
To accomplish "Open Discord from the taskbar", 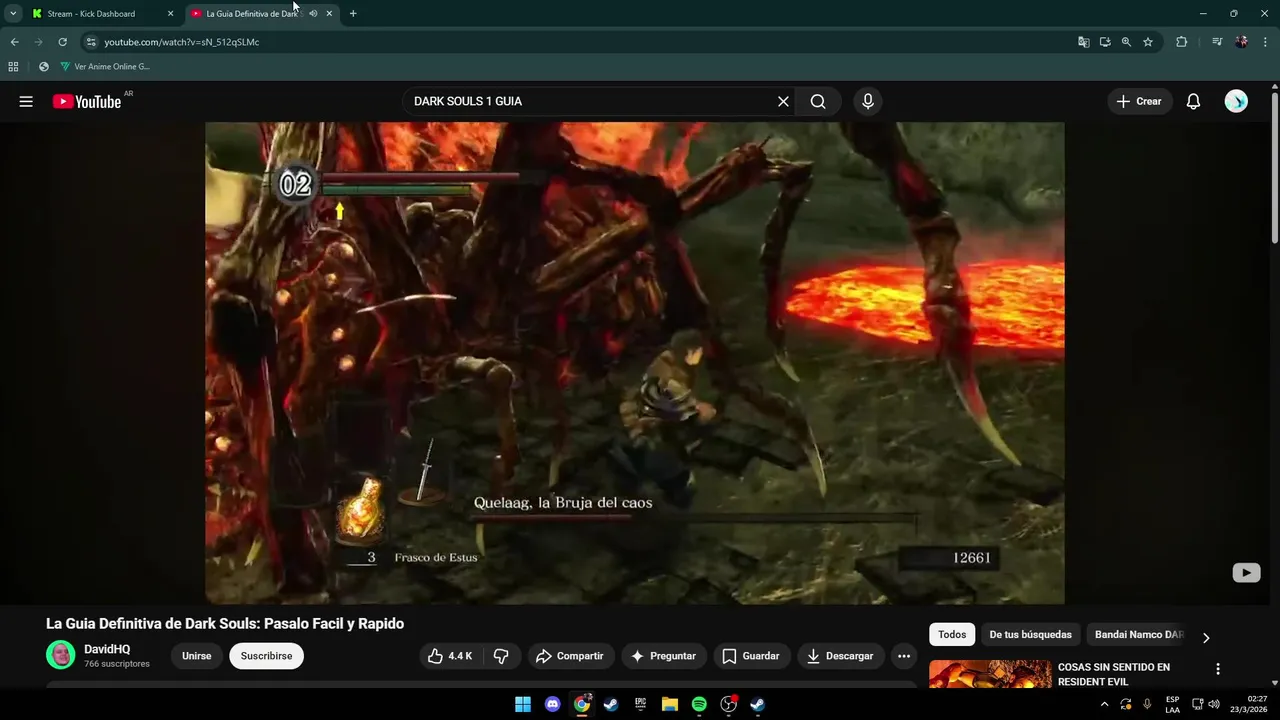I will (552, 704).
